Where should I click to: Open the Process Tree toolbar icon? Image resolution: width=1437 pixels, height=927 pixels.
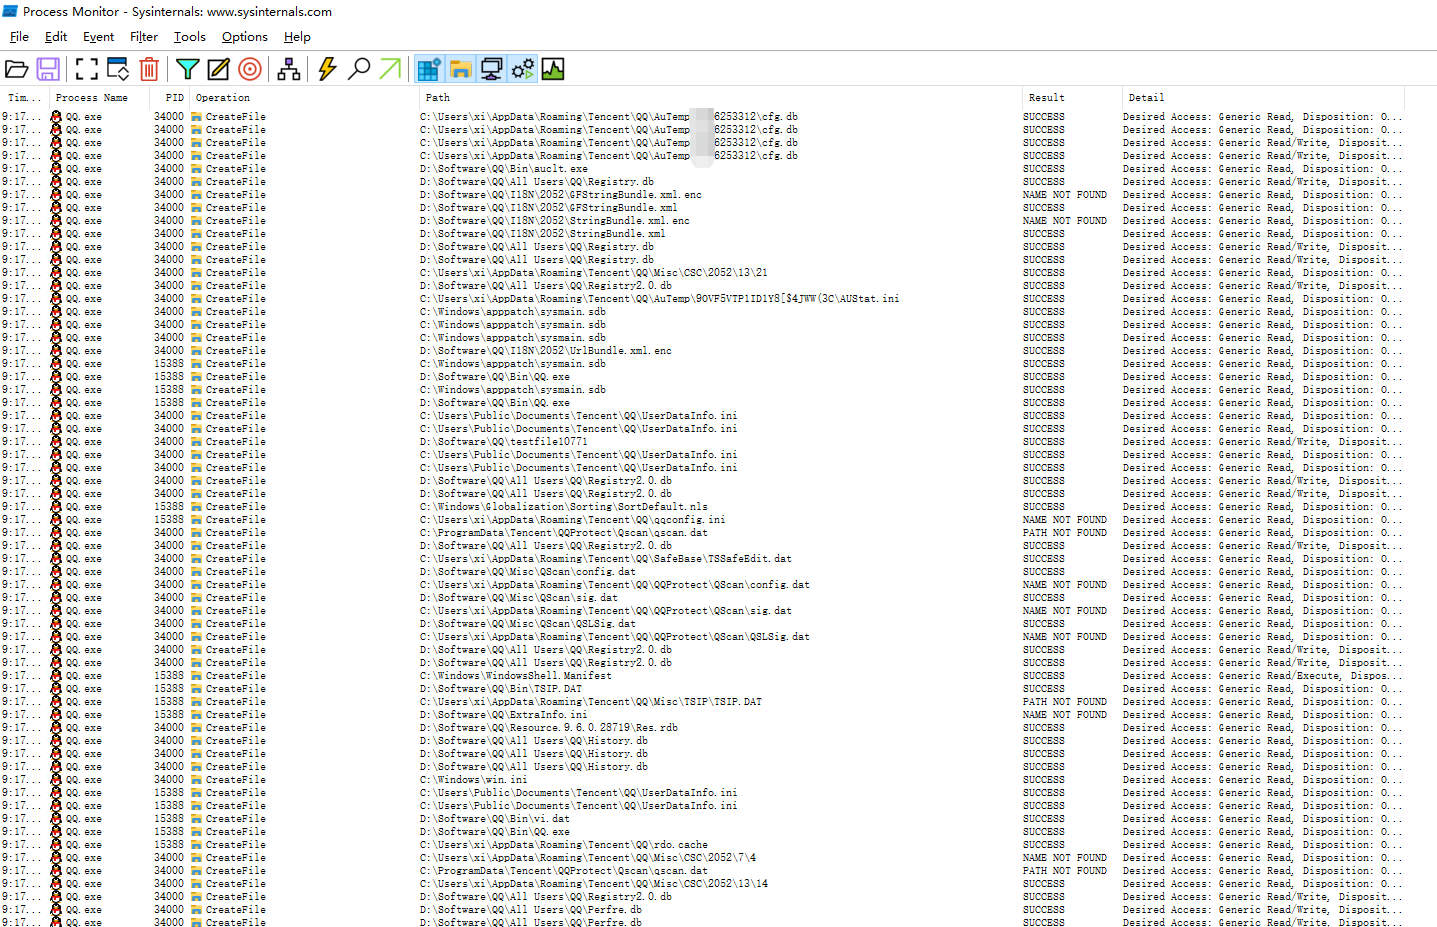tap(289, 69)
